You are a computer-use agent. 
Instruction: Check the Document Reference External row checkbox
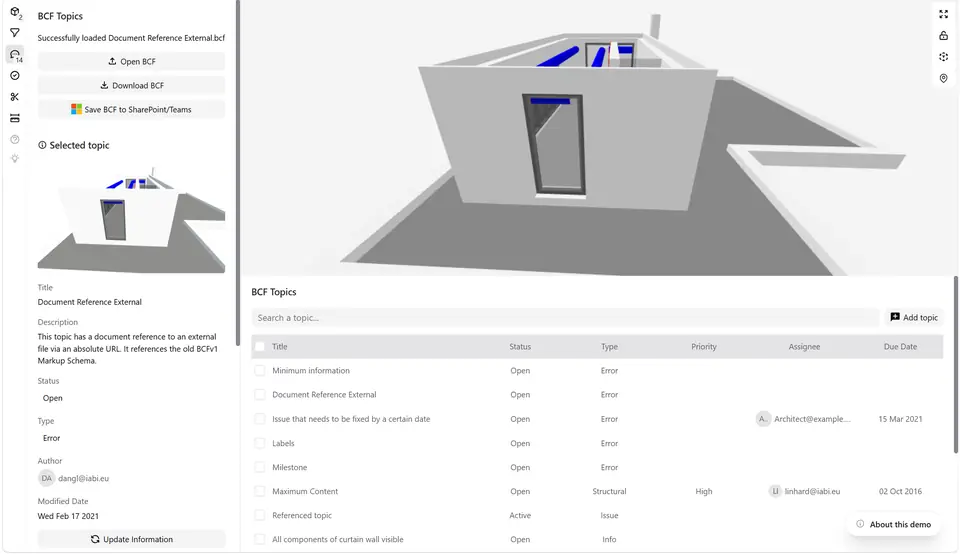[x=260, y=395]
